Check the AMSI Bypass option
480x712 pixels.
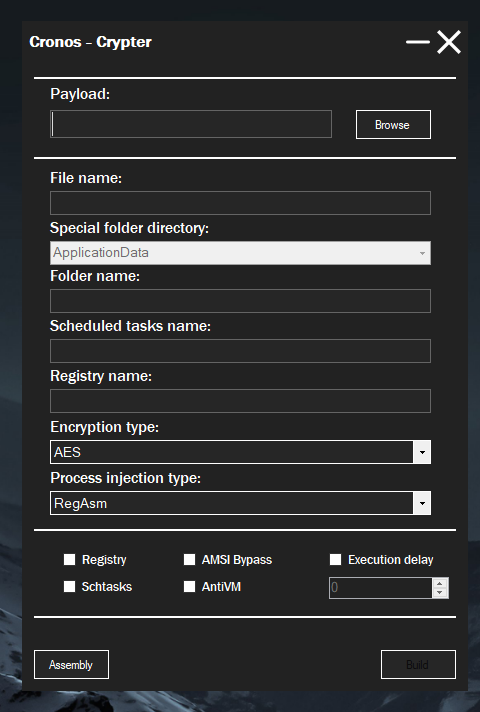point(189,559)
